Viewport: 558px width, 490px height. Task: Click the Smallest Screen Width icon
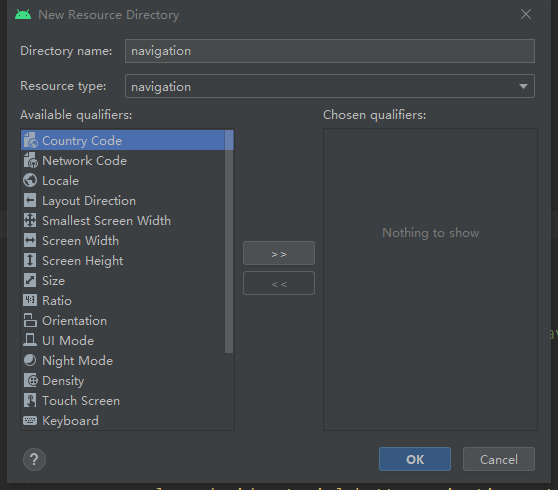click(x=30, y=220)
